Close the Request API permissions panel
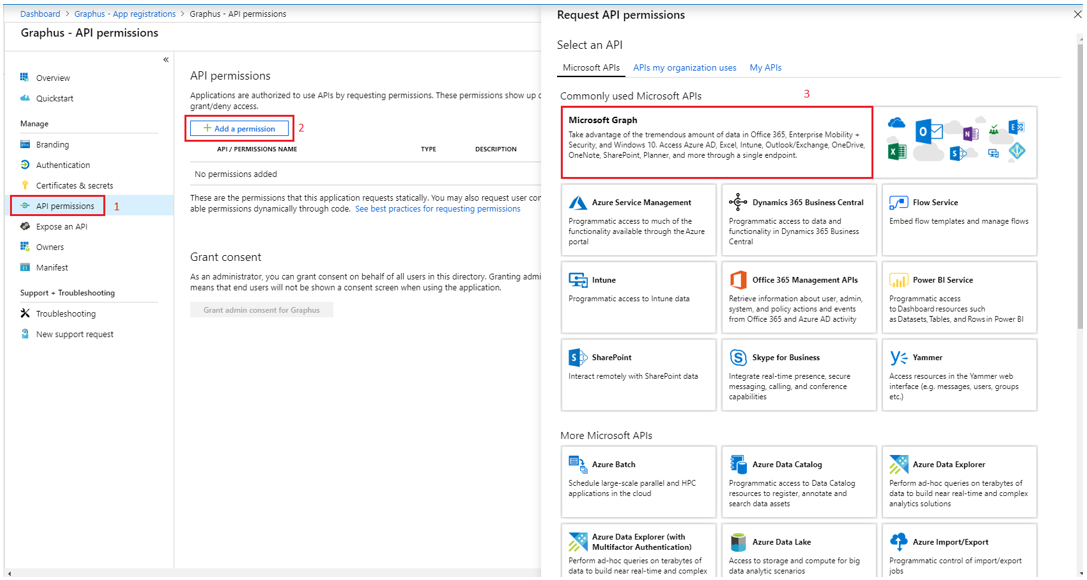This screenshot has height=580, width=1087. click(x=1077, y=15)
